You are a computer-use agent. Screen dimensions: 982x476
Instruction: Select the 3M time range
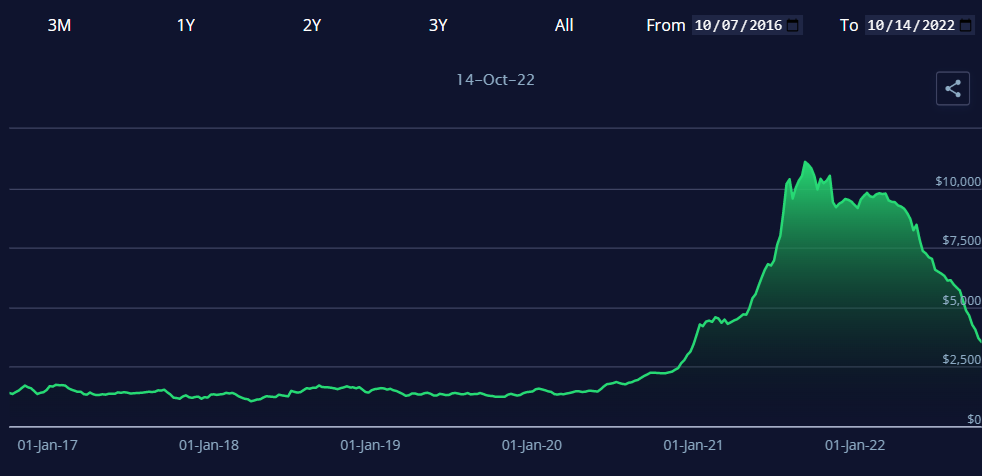click(x=59, y=26)
